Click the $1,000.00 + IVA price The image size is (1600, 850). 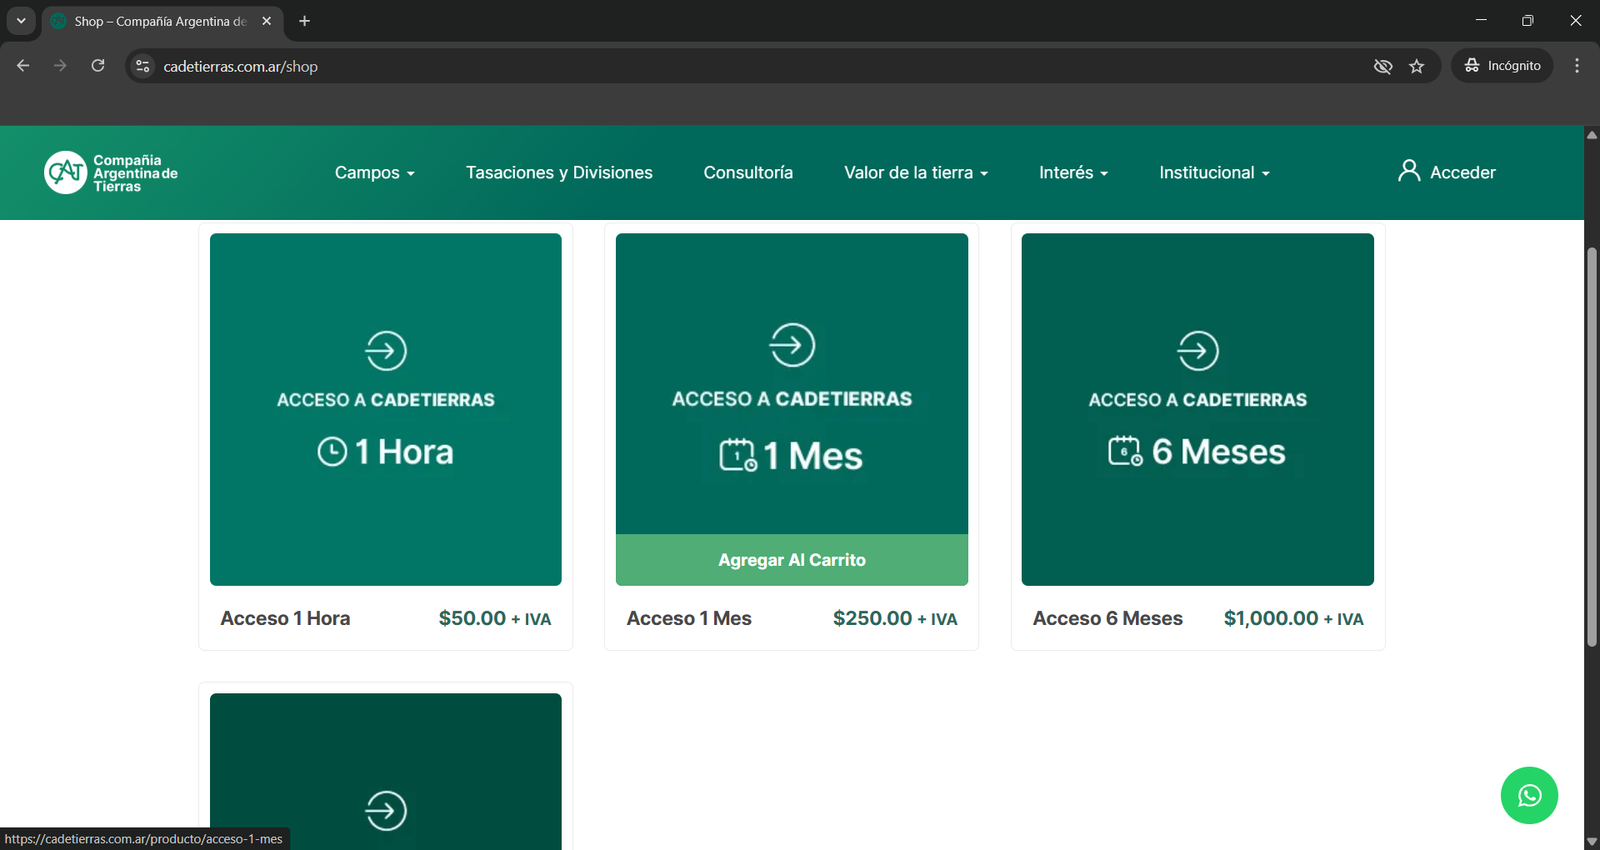tap(1294, 619)
